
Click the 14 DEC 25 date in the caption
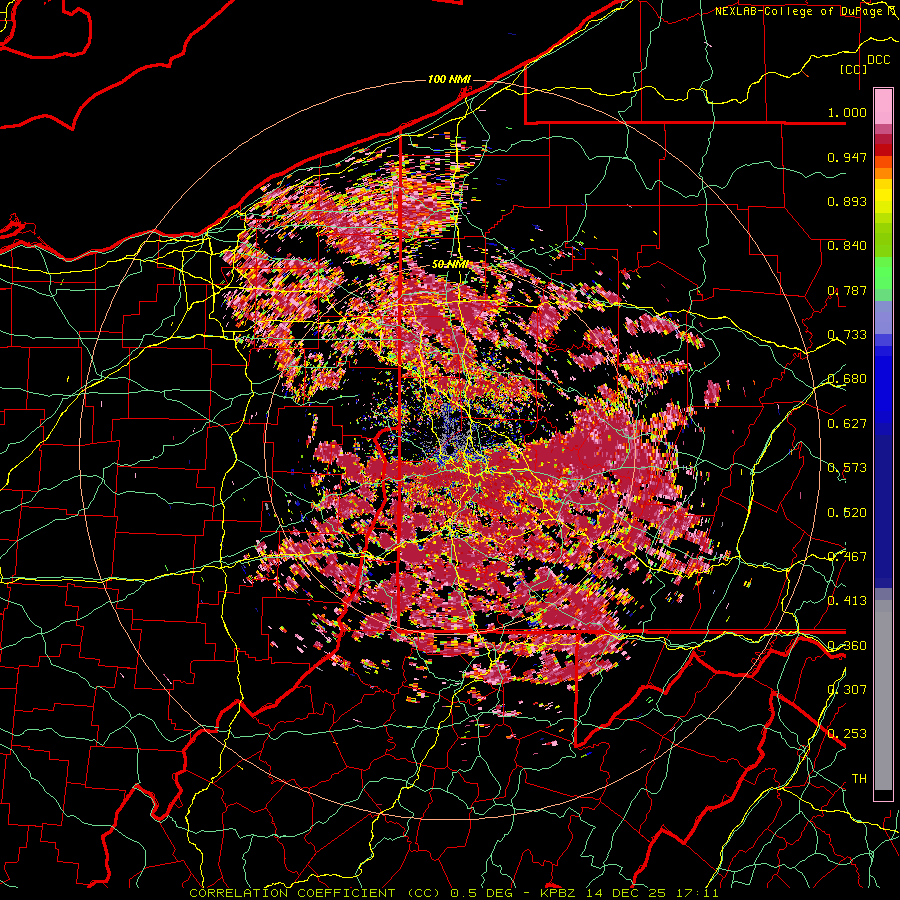coord(627,893)
